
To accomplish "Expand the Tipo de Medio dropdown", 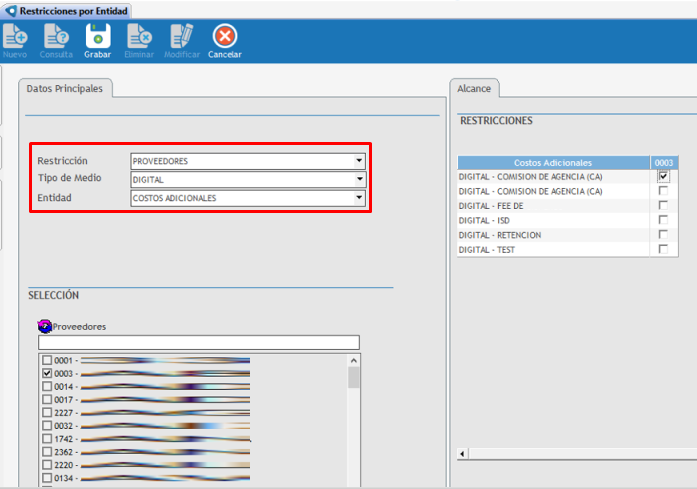I will pos(359,180).
